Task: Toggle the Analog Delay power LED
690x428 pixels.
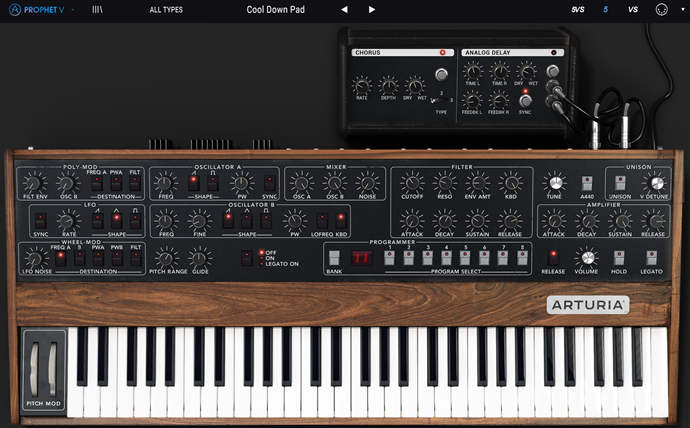Action: [554, 52]
